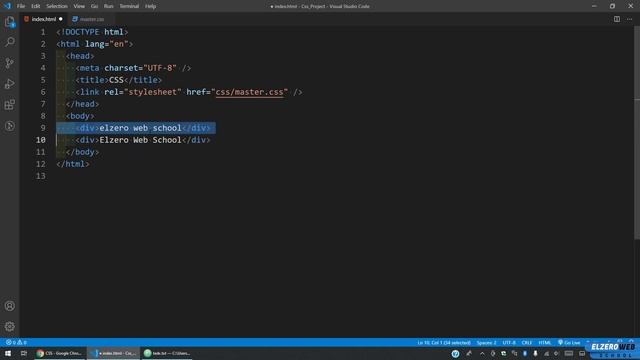Screen dimensions: 640x360
Task: Open the Terminal menu
Action: pyautogui.click(x=129, y=6)
